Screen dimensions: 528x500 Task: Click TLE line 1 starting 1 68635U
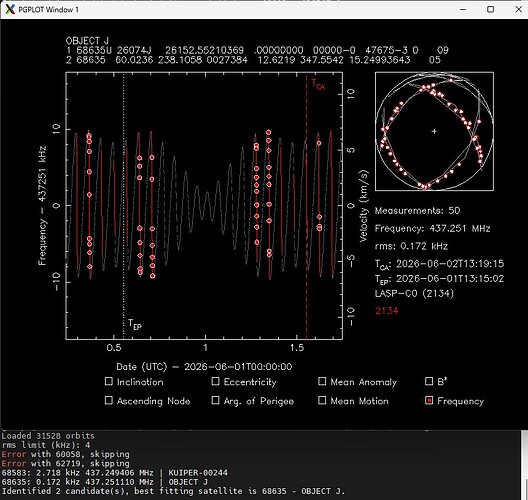[257, 51]
